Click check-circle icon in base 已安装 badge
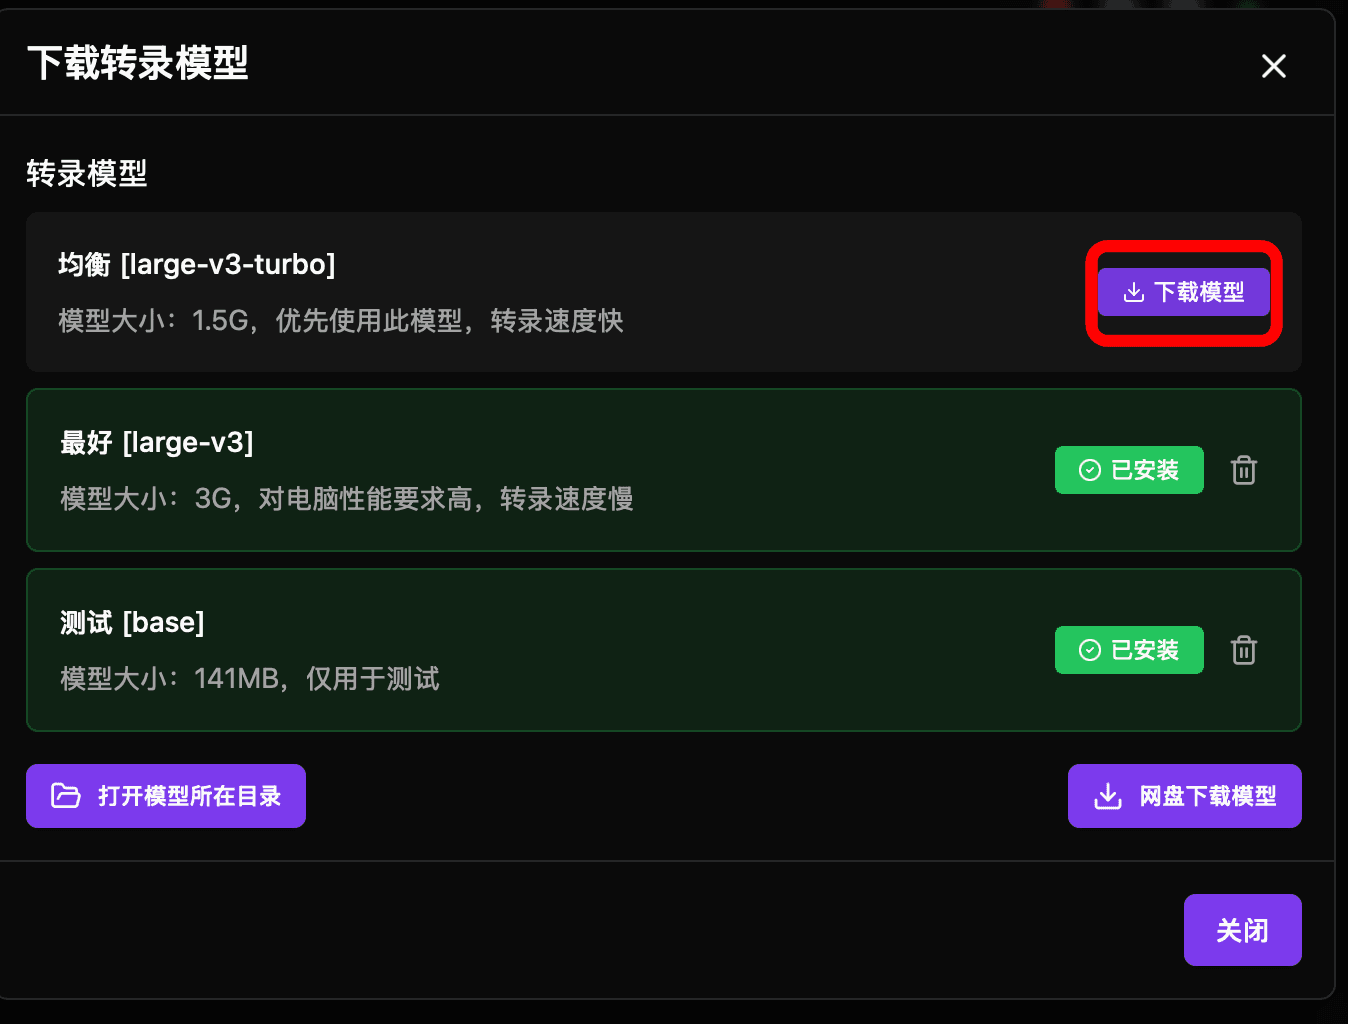The height and width of the screenshot is (1024, 1348). point(1090,650)
